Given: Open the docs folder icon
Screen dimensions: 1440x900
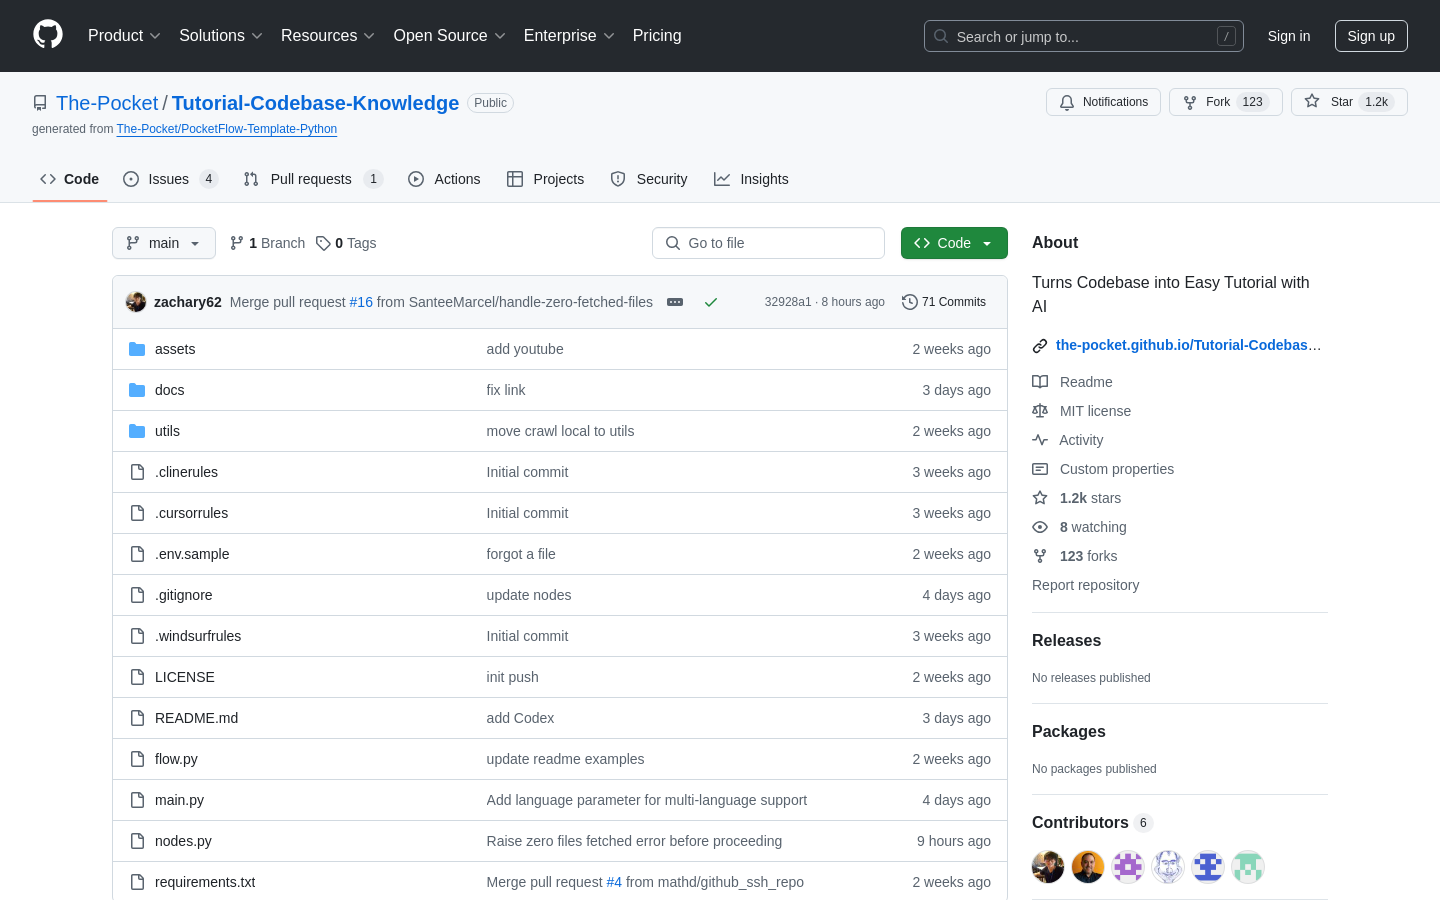Looking at the screenshot, I should pyautogui.click(x=137, y=390).
